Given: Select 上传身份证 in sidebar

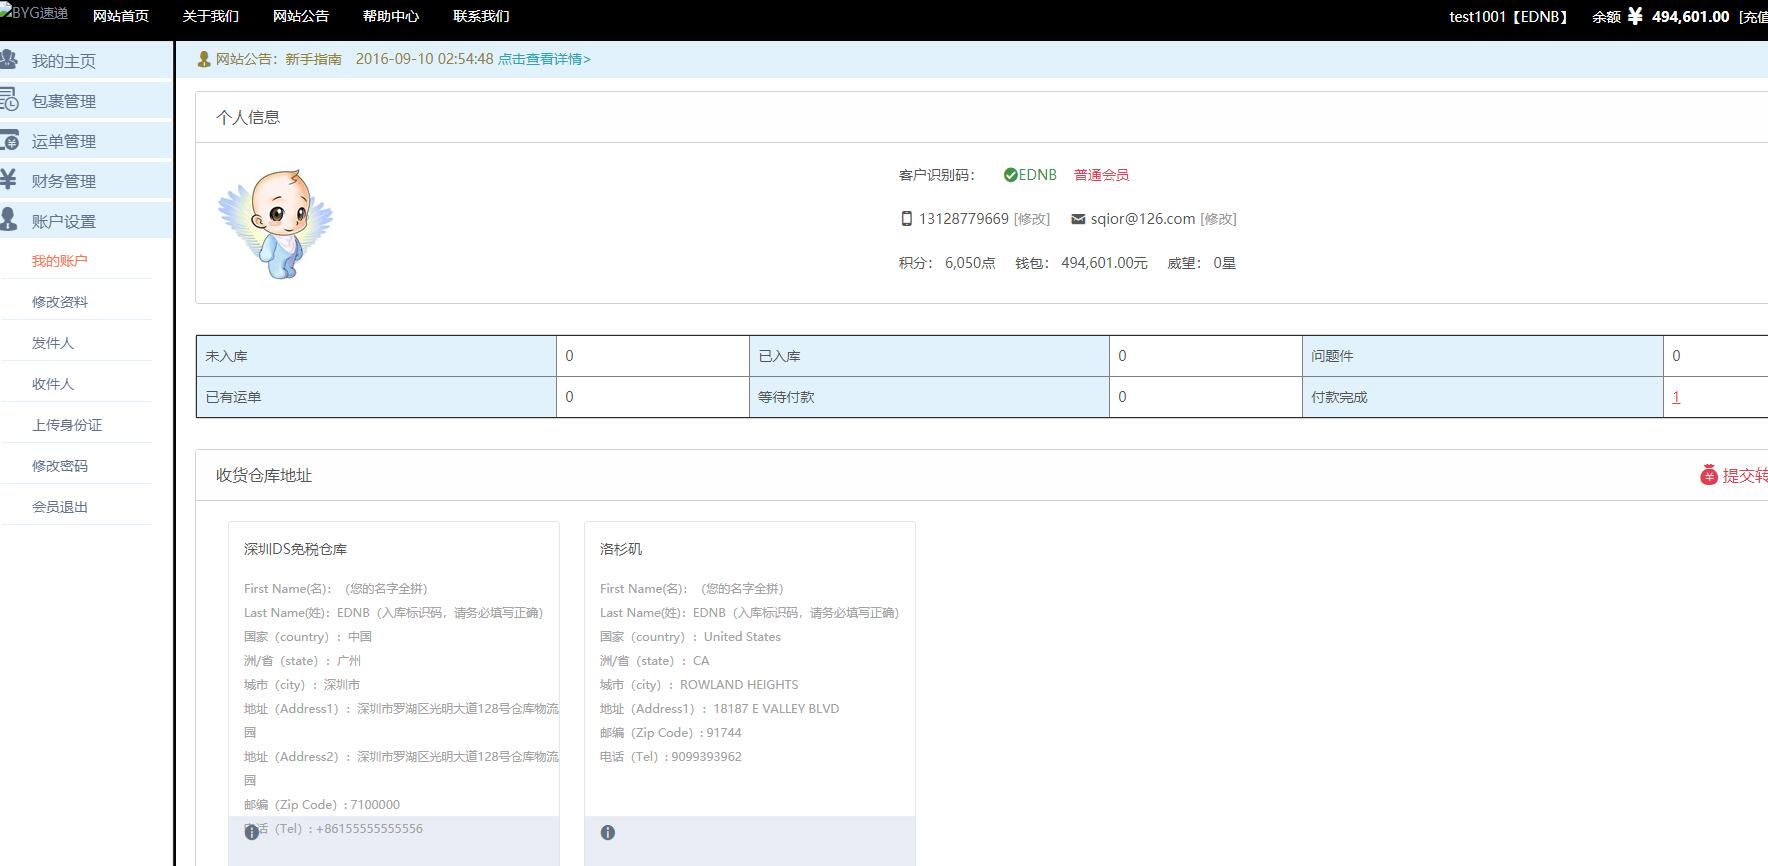Looking at the screenshot, I should click(67, 425).
